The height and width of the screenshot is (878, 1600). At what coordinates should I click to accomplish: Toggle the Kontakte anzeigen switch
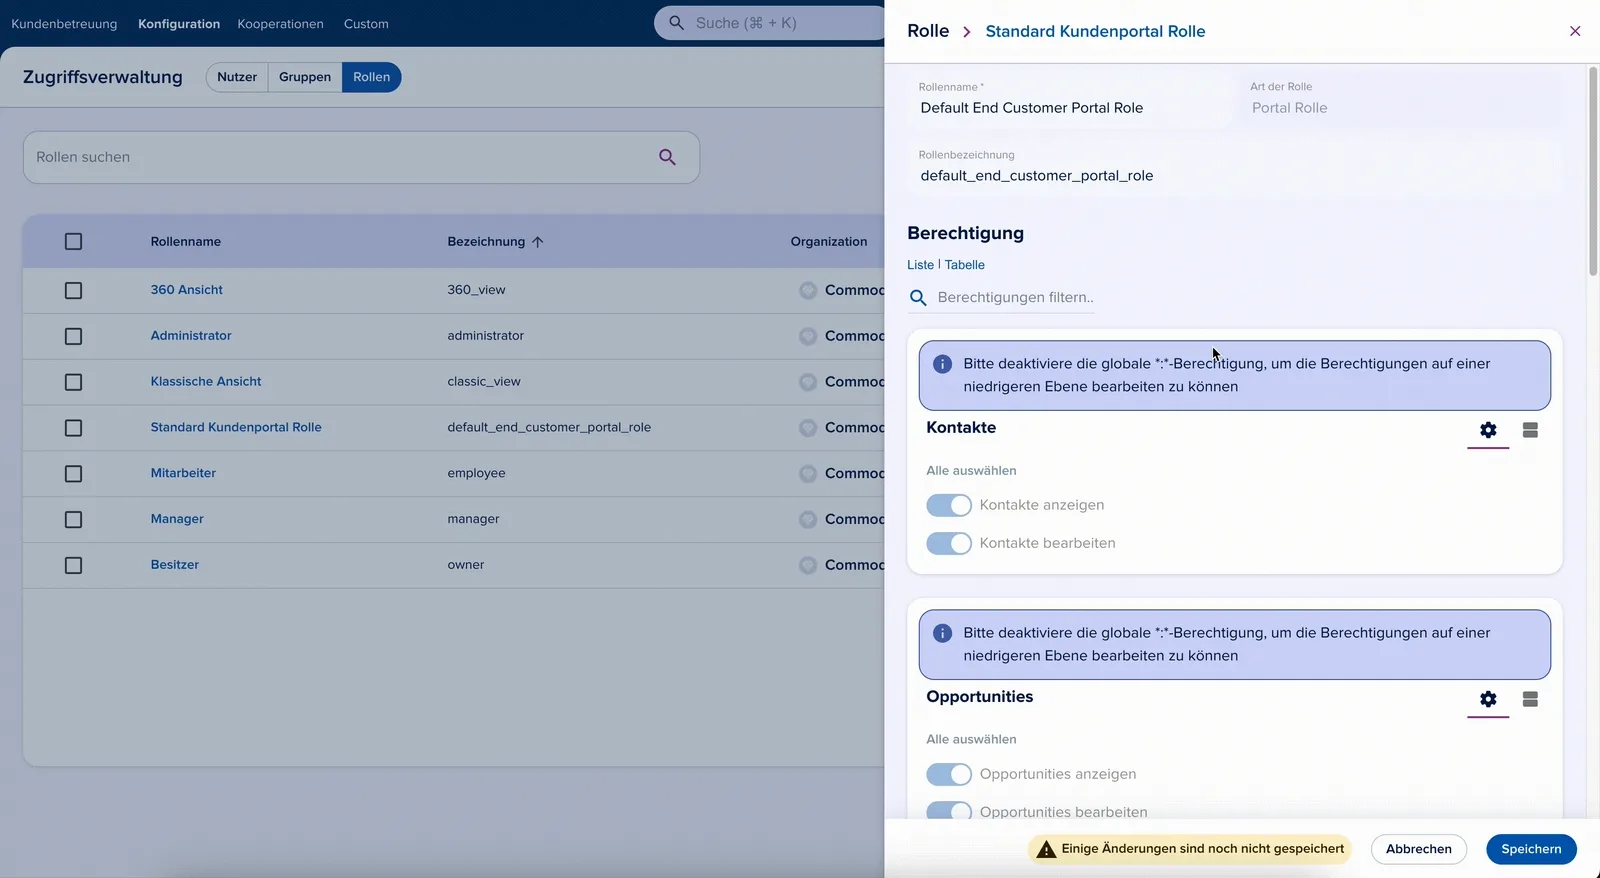pyautogui.click(x=949, y=505)
